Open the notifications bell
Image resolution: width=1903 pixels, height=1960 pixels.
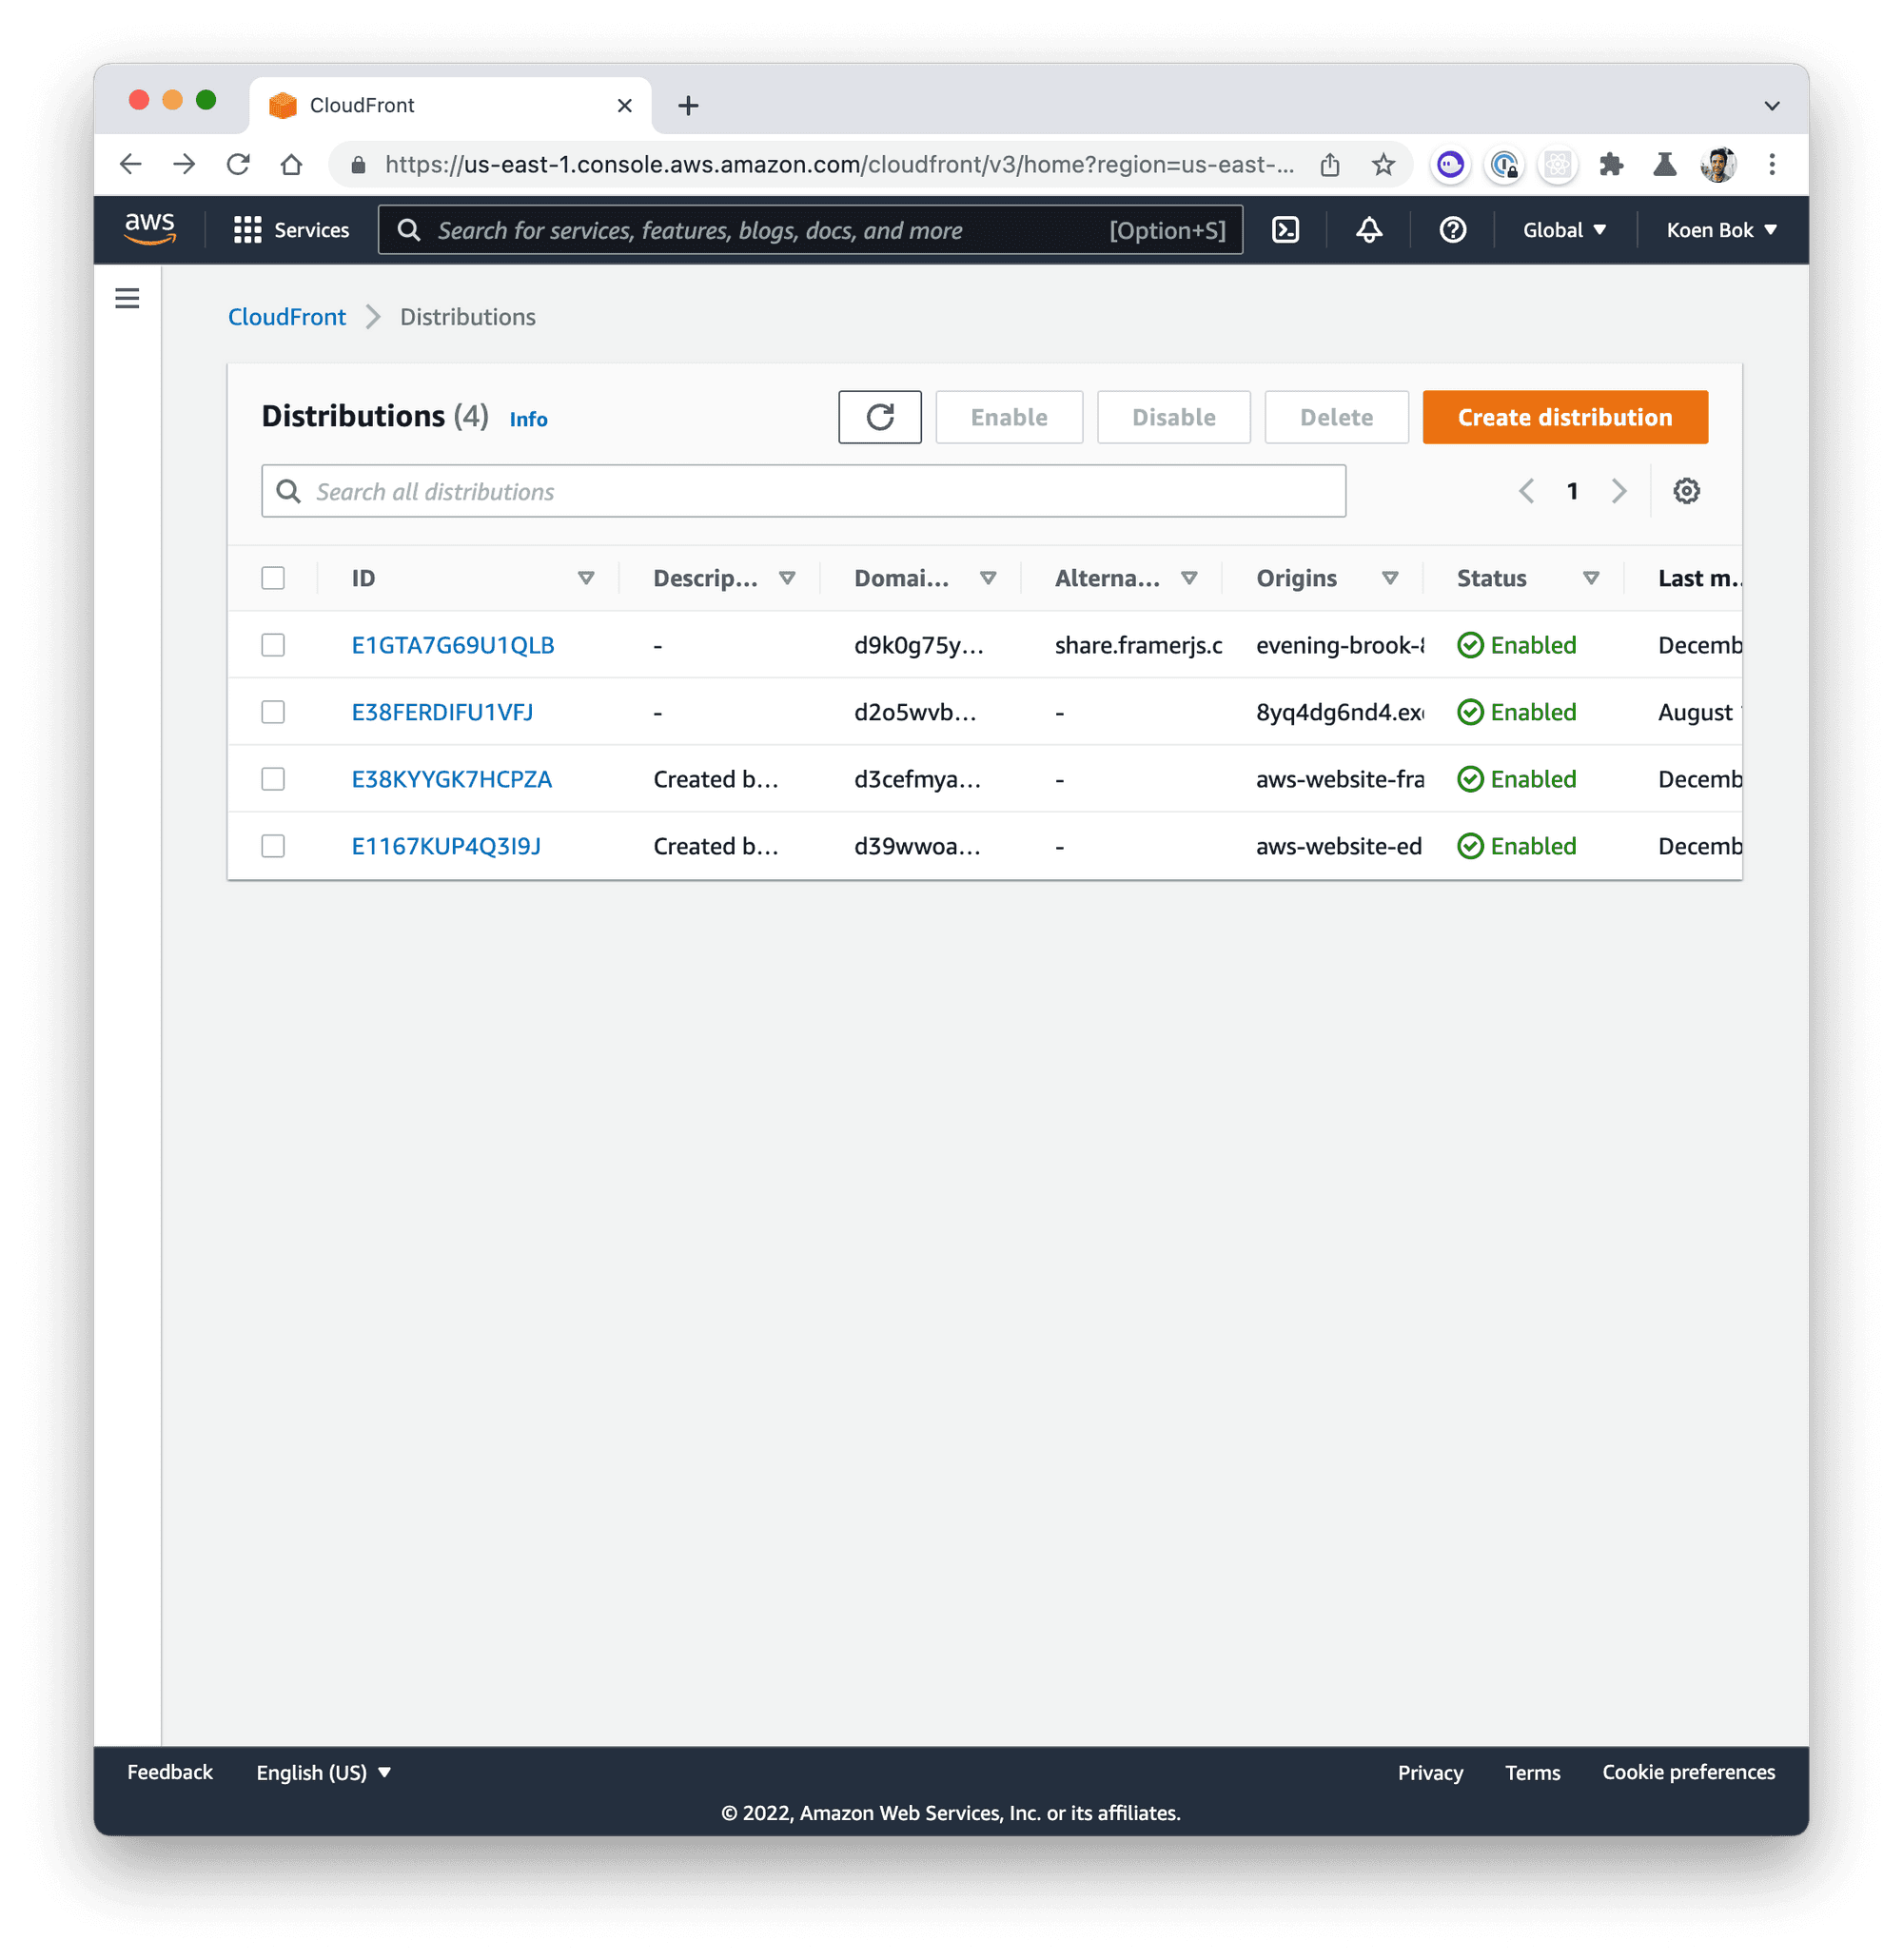[x=1369, y=230]
